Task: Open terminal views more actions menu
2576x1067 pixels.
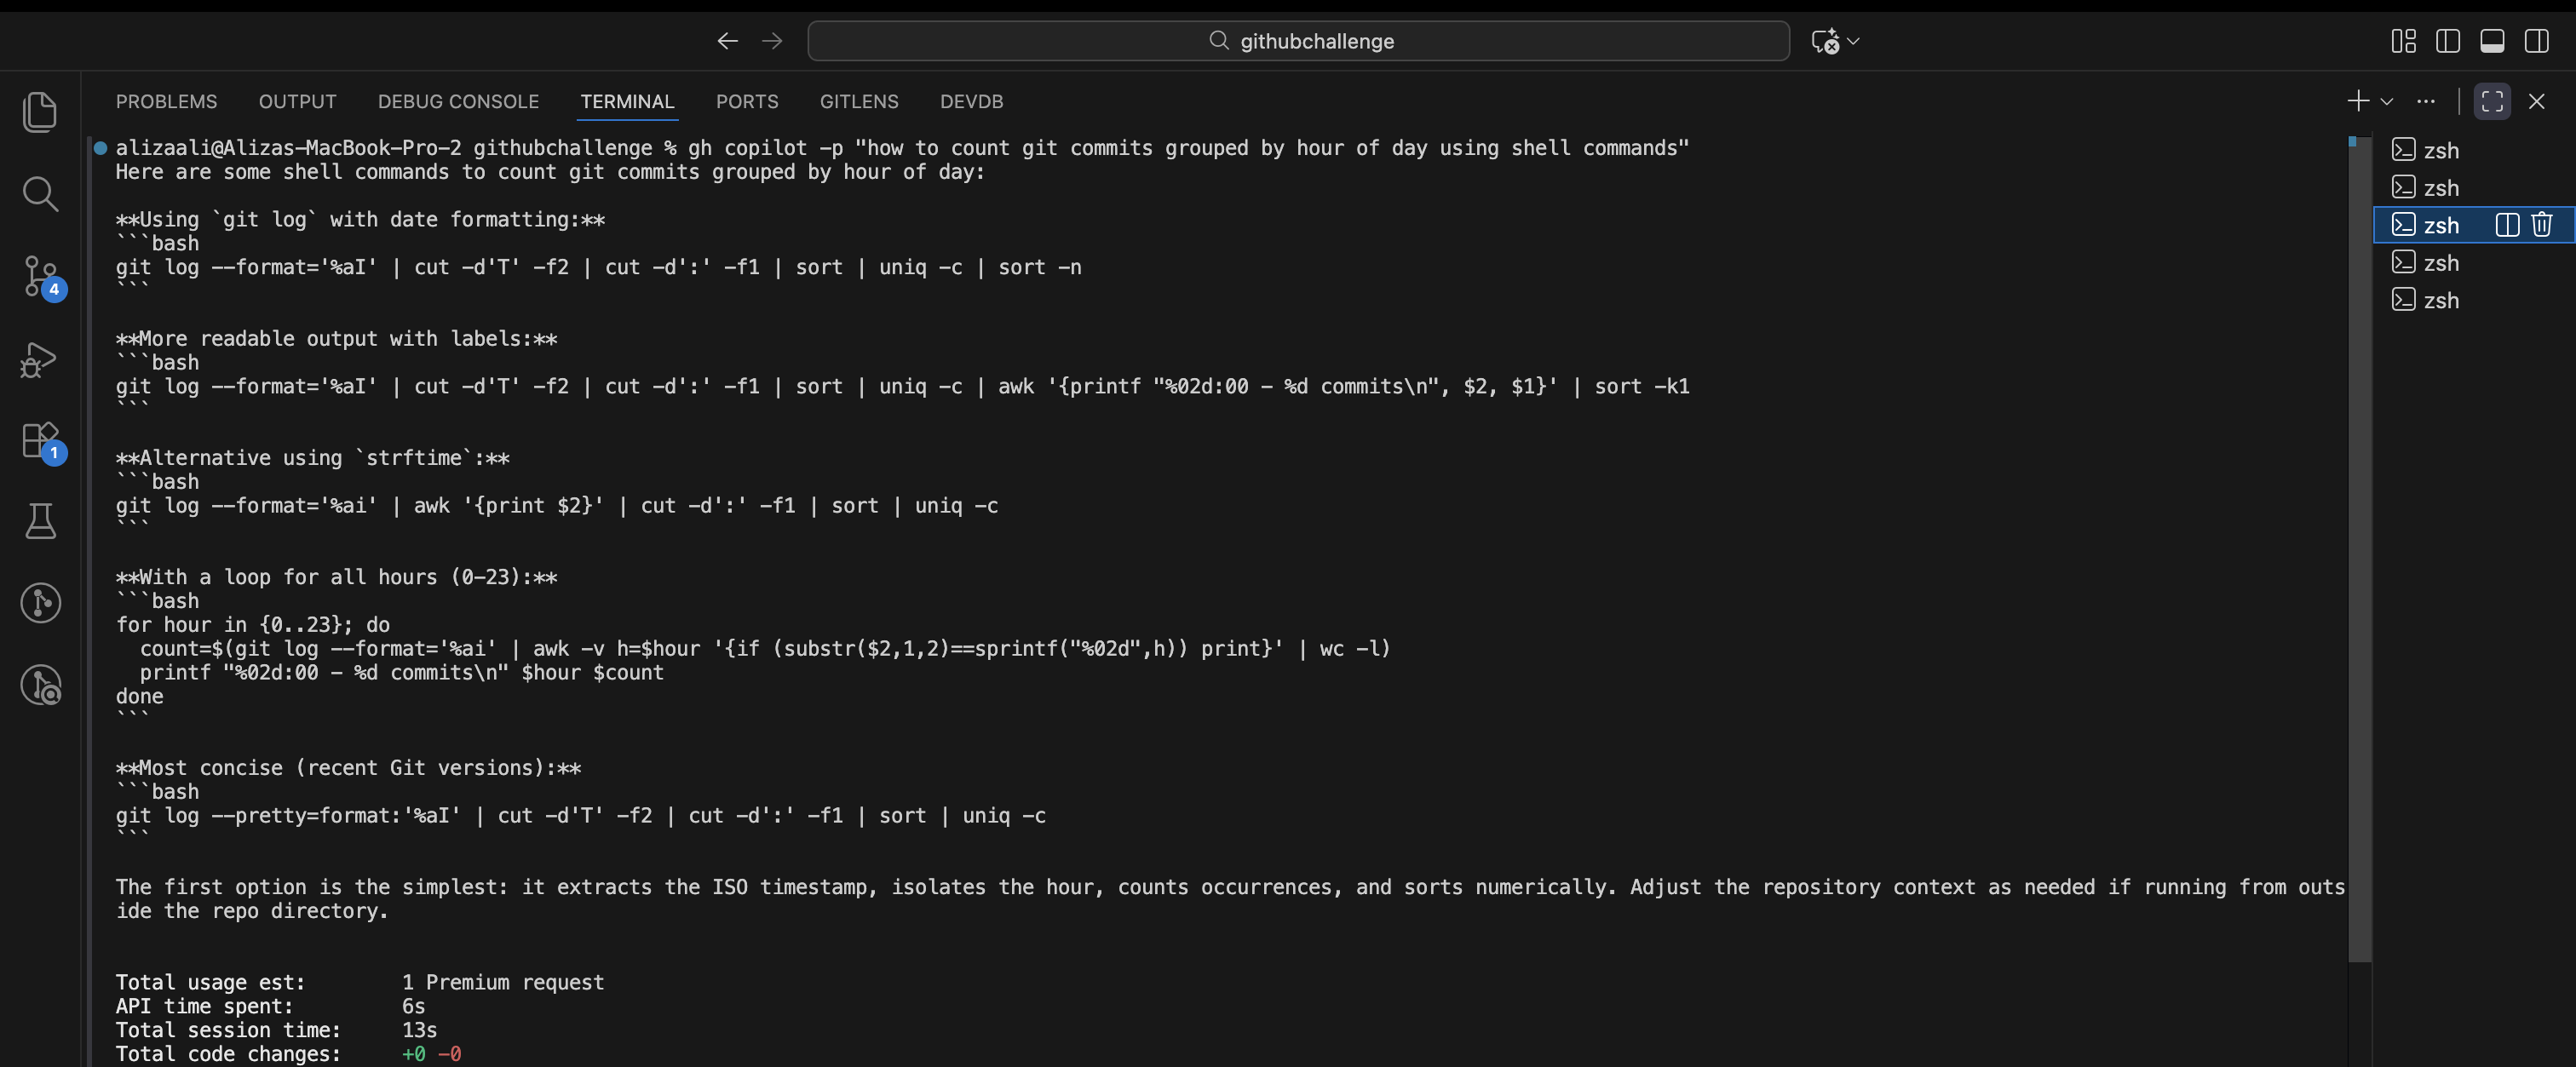Action: pos(2427,101)
